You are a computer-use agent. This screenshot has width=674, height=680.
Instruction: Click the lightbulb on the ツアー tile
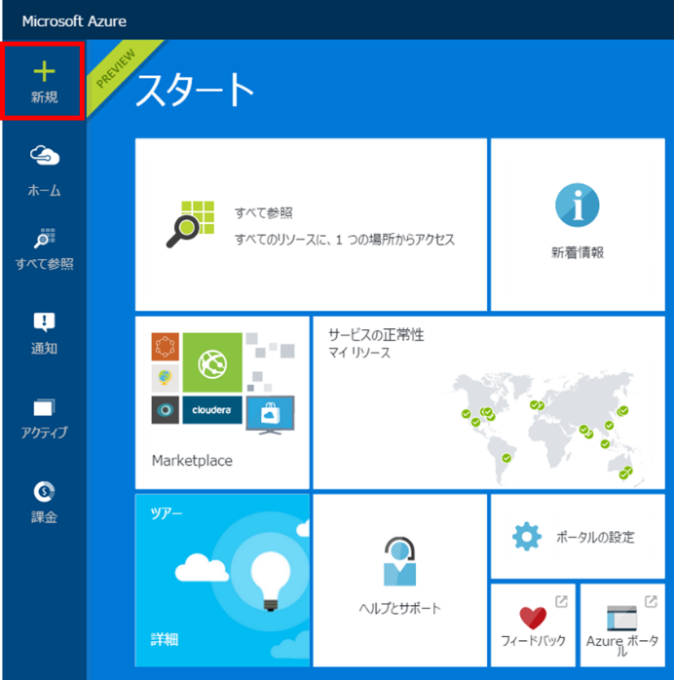tap(271, 580)
